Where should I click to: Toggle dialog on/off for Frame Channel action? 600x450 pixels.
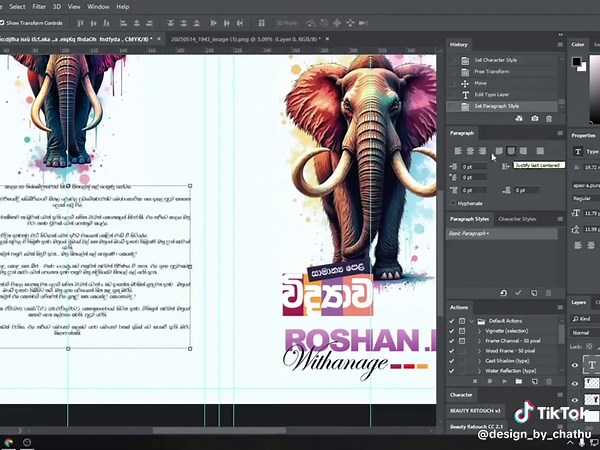pyautogui.click(x=462, y=341)
